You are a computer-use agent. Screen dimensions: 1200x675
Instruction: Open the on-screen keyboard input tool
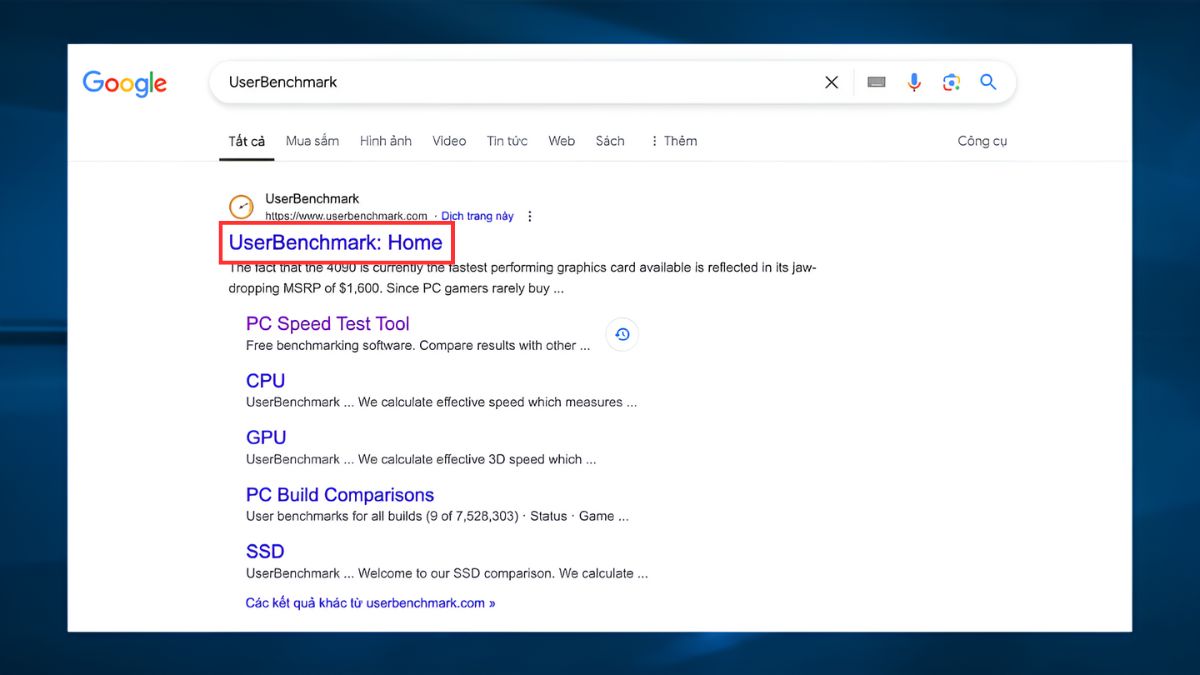(876, 82)
